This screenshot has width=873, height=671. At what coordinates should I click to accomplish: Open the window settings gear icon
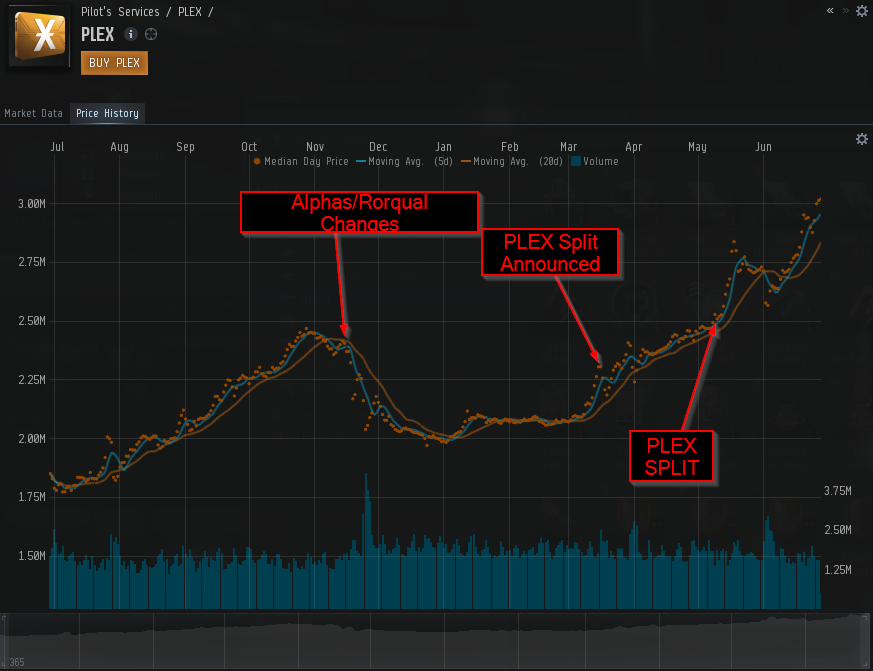click(x=862, y=11)
